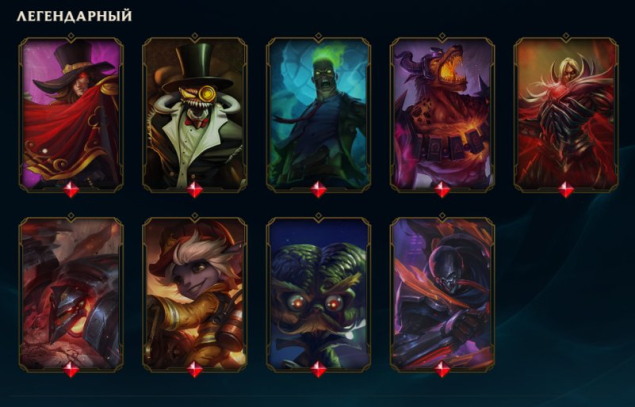Click red gem under white-haired Vladimir card
Viewport: 635px width, 407px height.
(x=566, y=190)
